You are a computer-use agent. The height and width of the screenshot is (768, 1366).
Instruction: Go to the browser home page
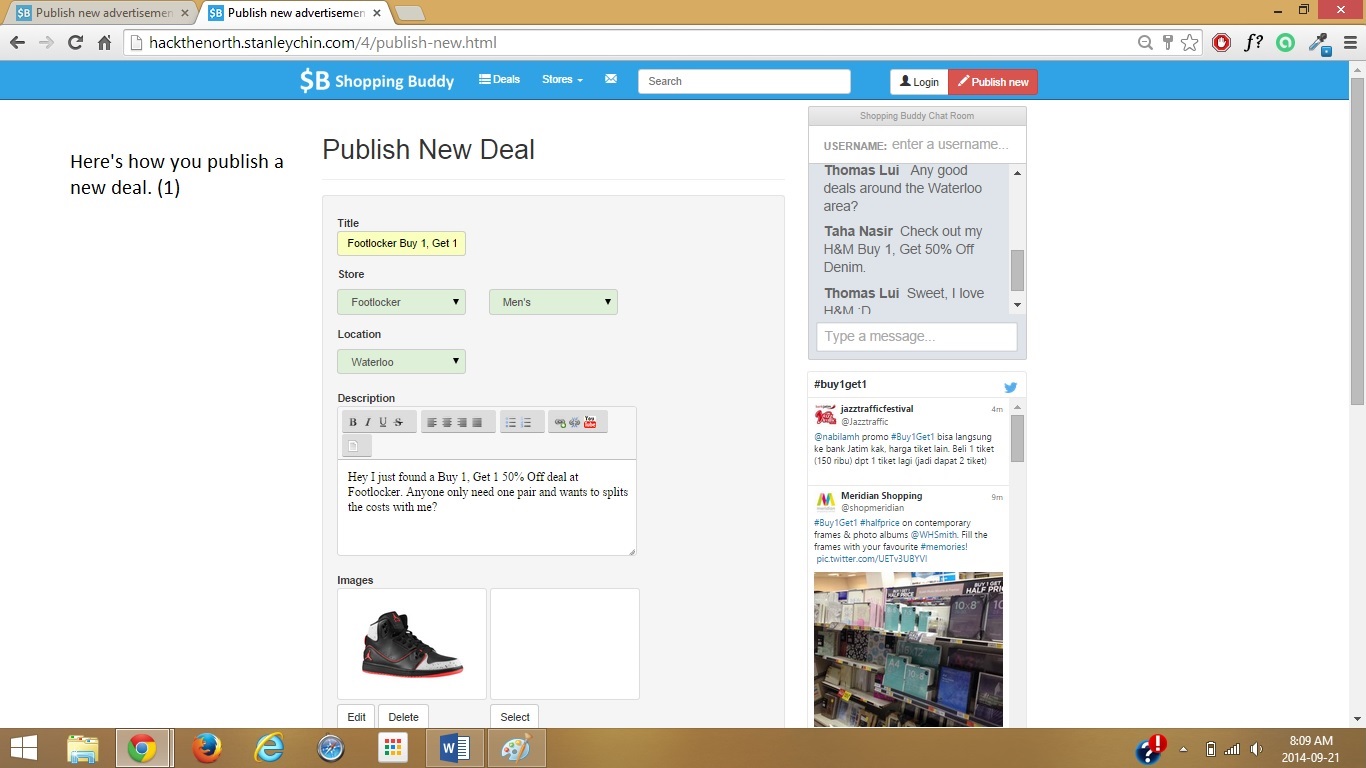[x=104, y=42]
